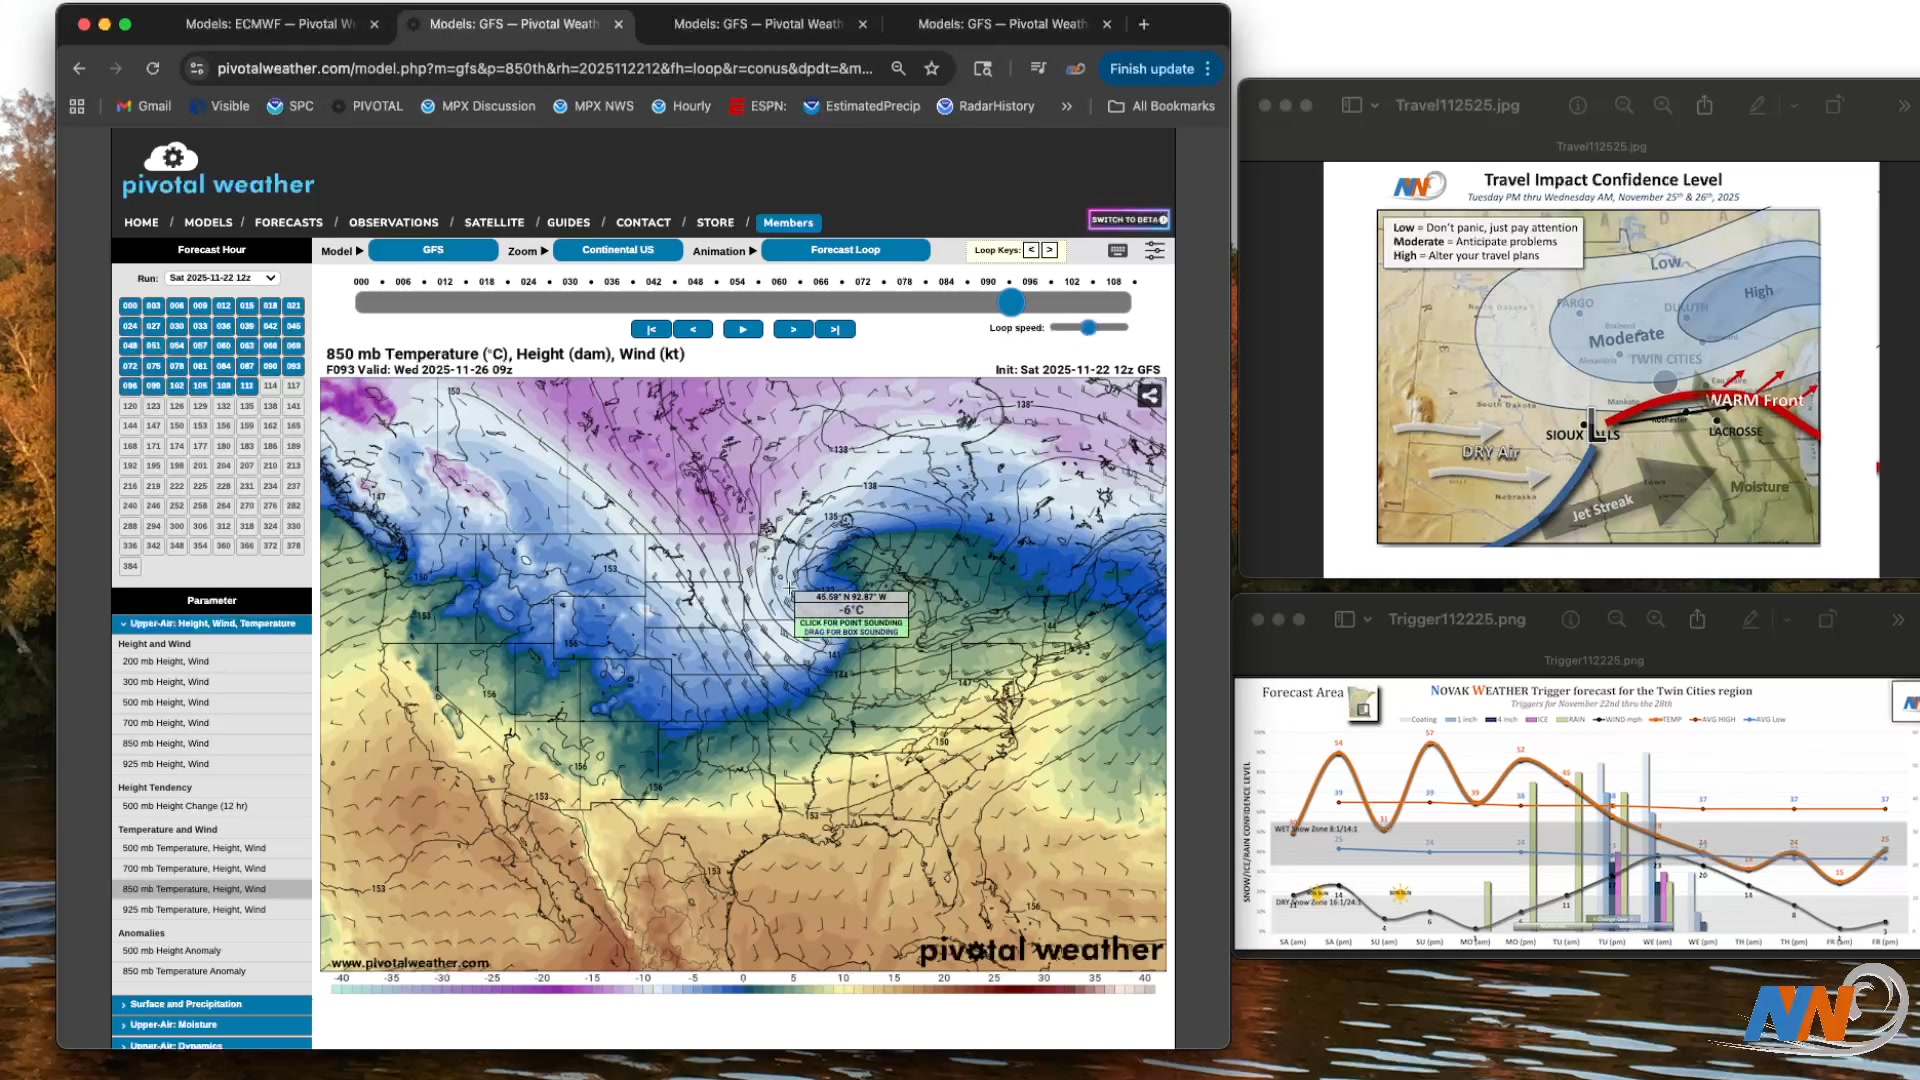Click share icon in Travel112525.jpg window
Screen dimensions: 1920x1080
(x=1705, y=105)
